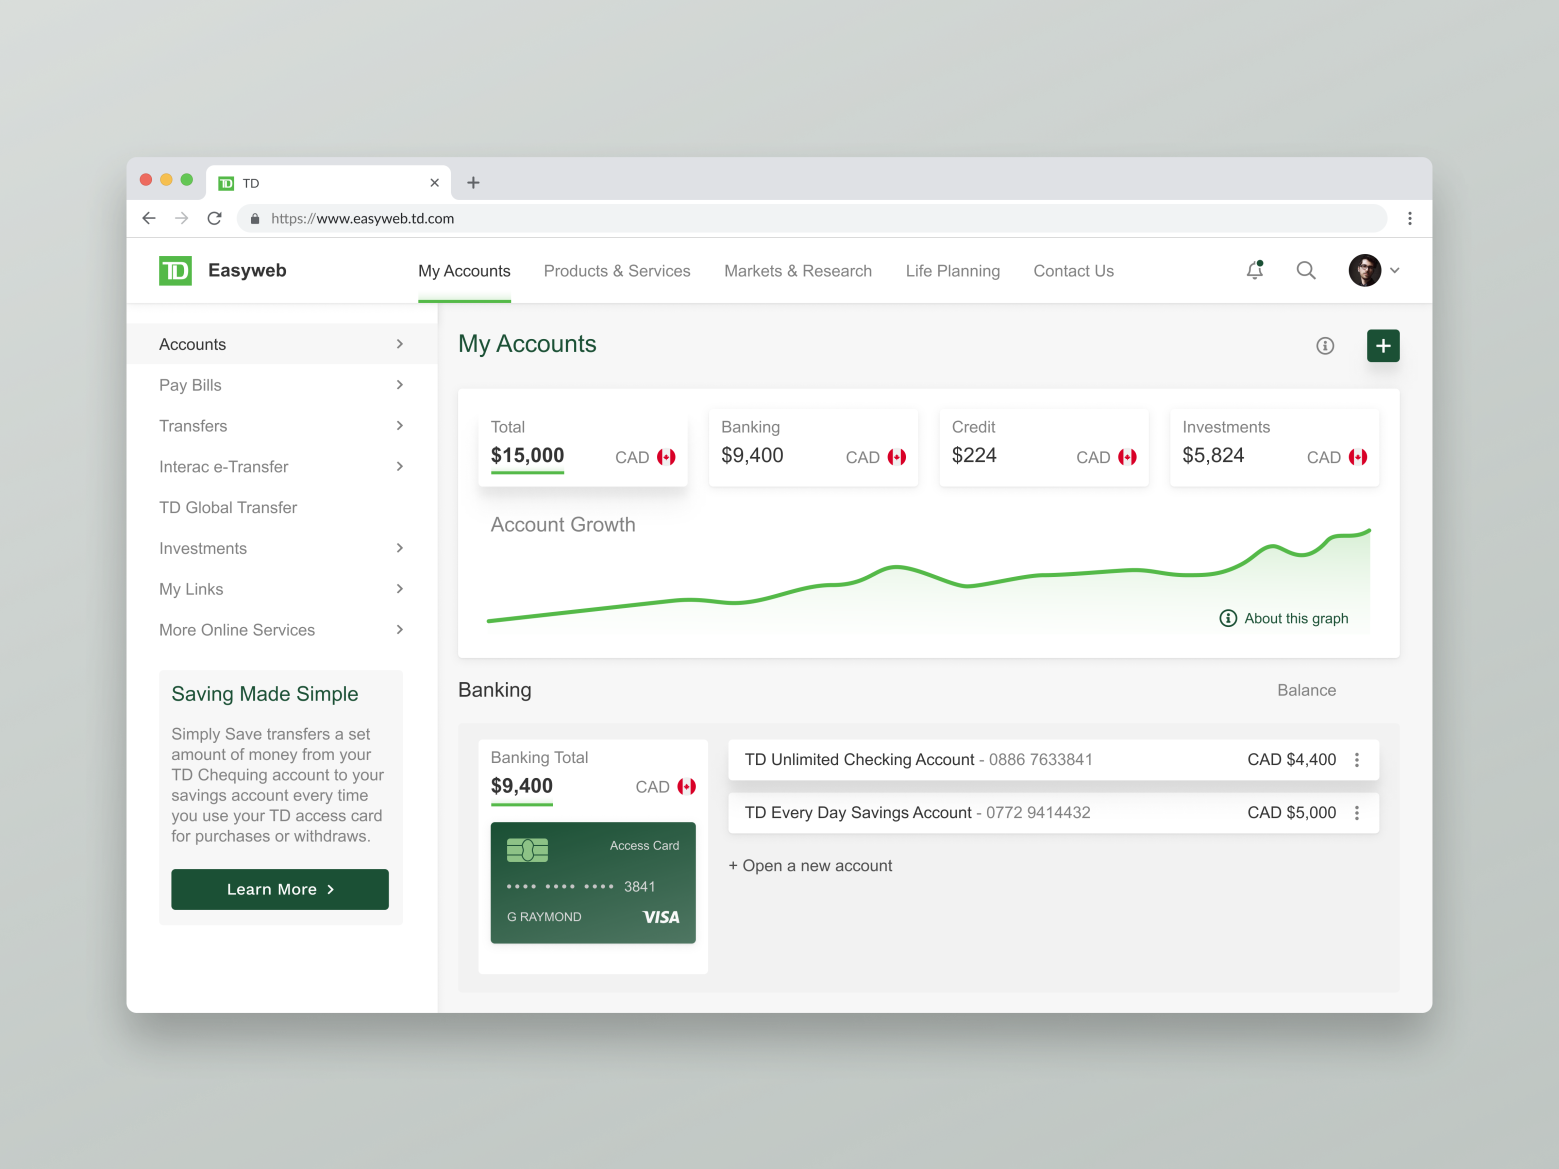Expand the Interac e-Transfer chevron
This screenshot has height=1169, width=1559.
pyautogui.click(x=400, y=467)
